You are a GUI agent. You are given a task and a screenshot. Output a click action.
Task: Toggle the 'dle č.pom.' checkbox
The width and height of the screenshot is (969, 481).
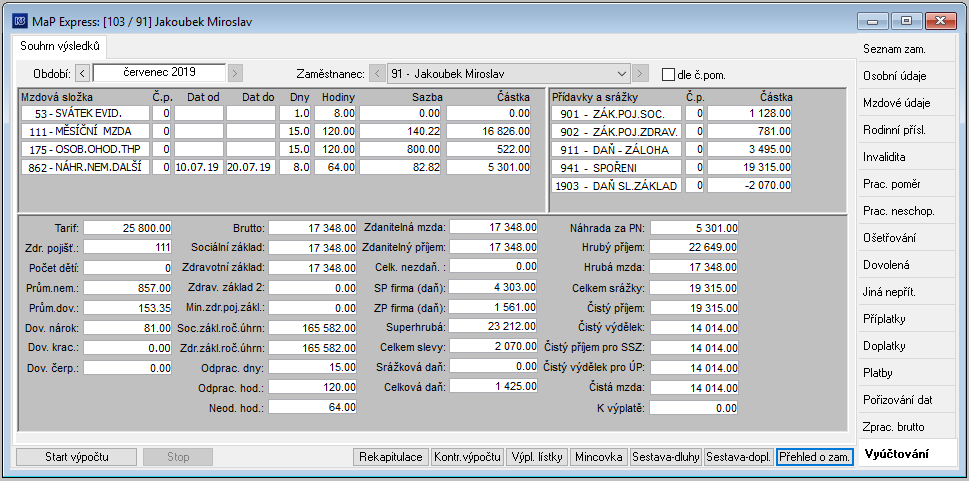[668, 74]
